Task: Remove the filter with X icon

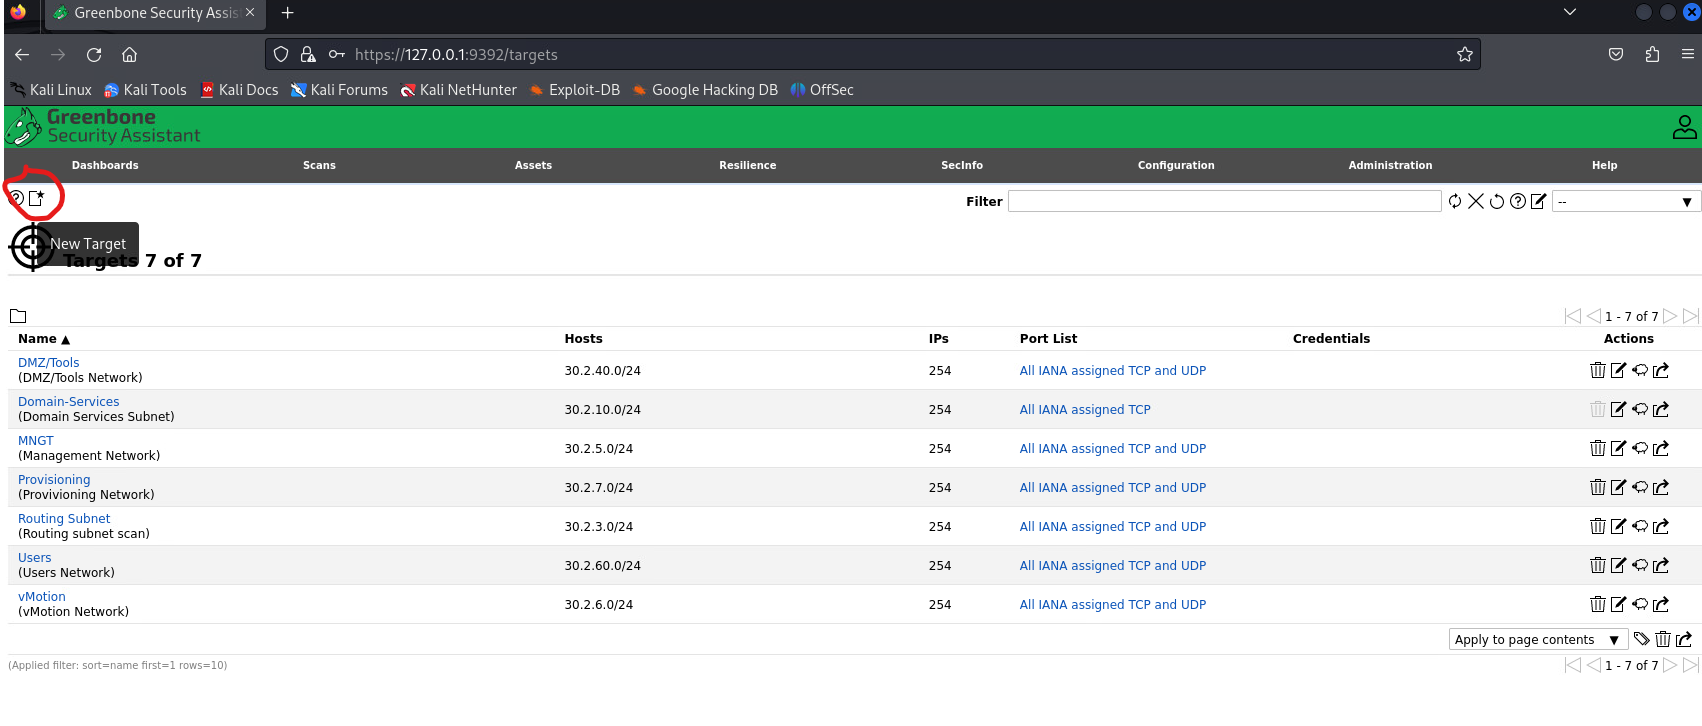Action: (1476, 201)
